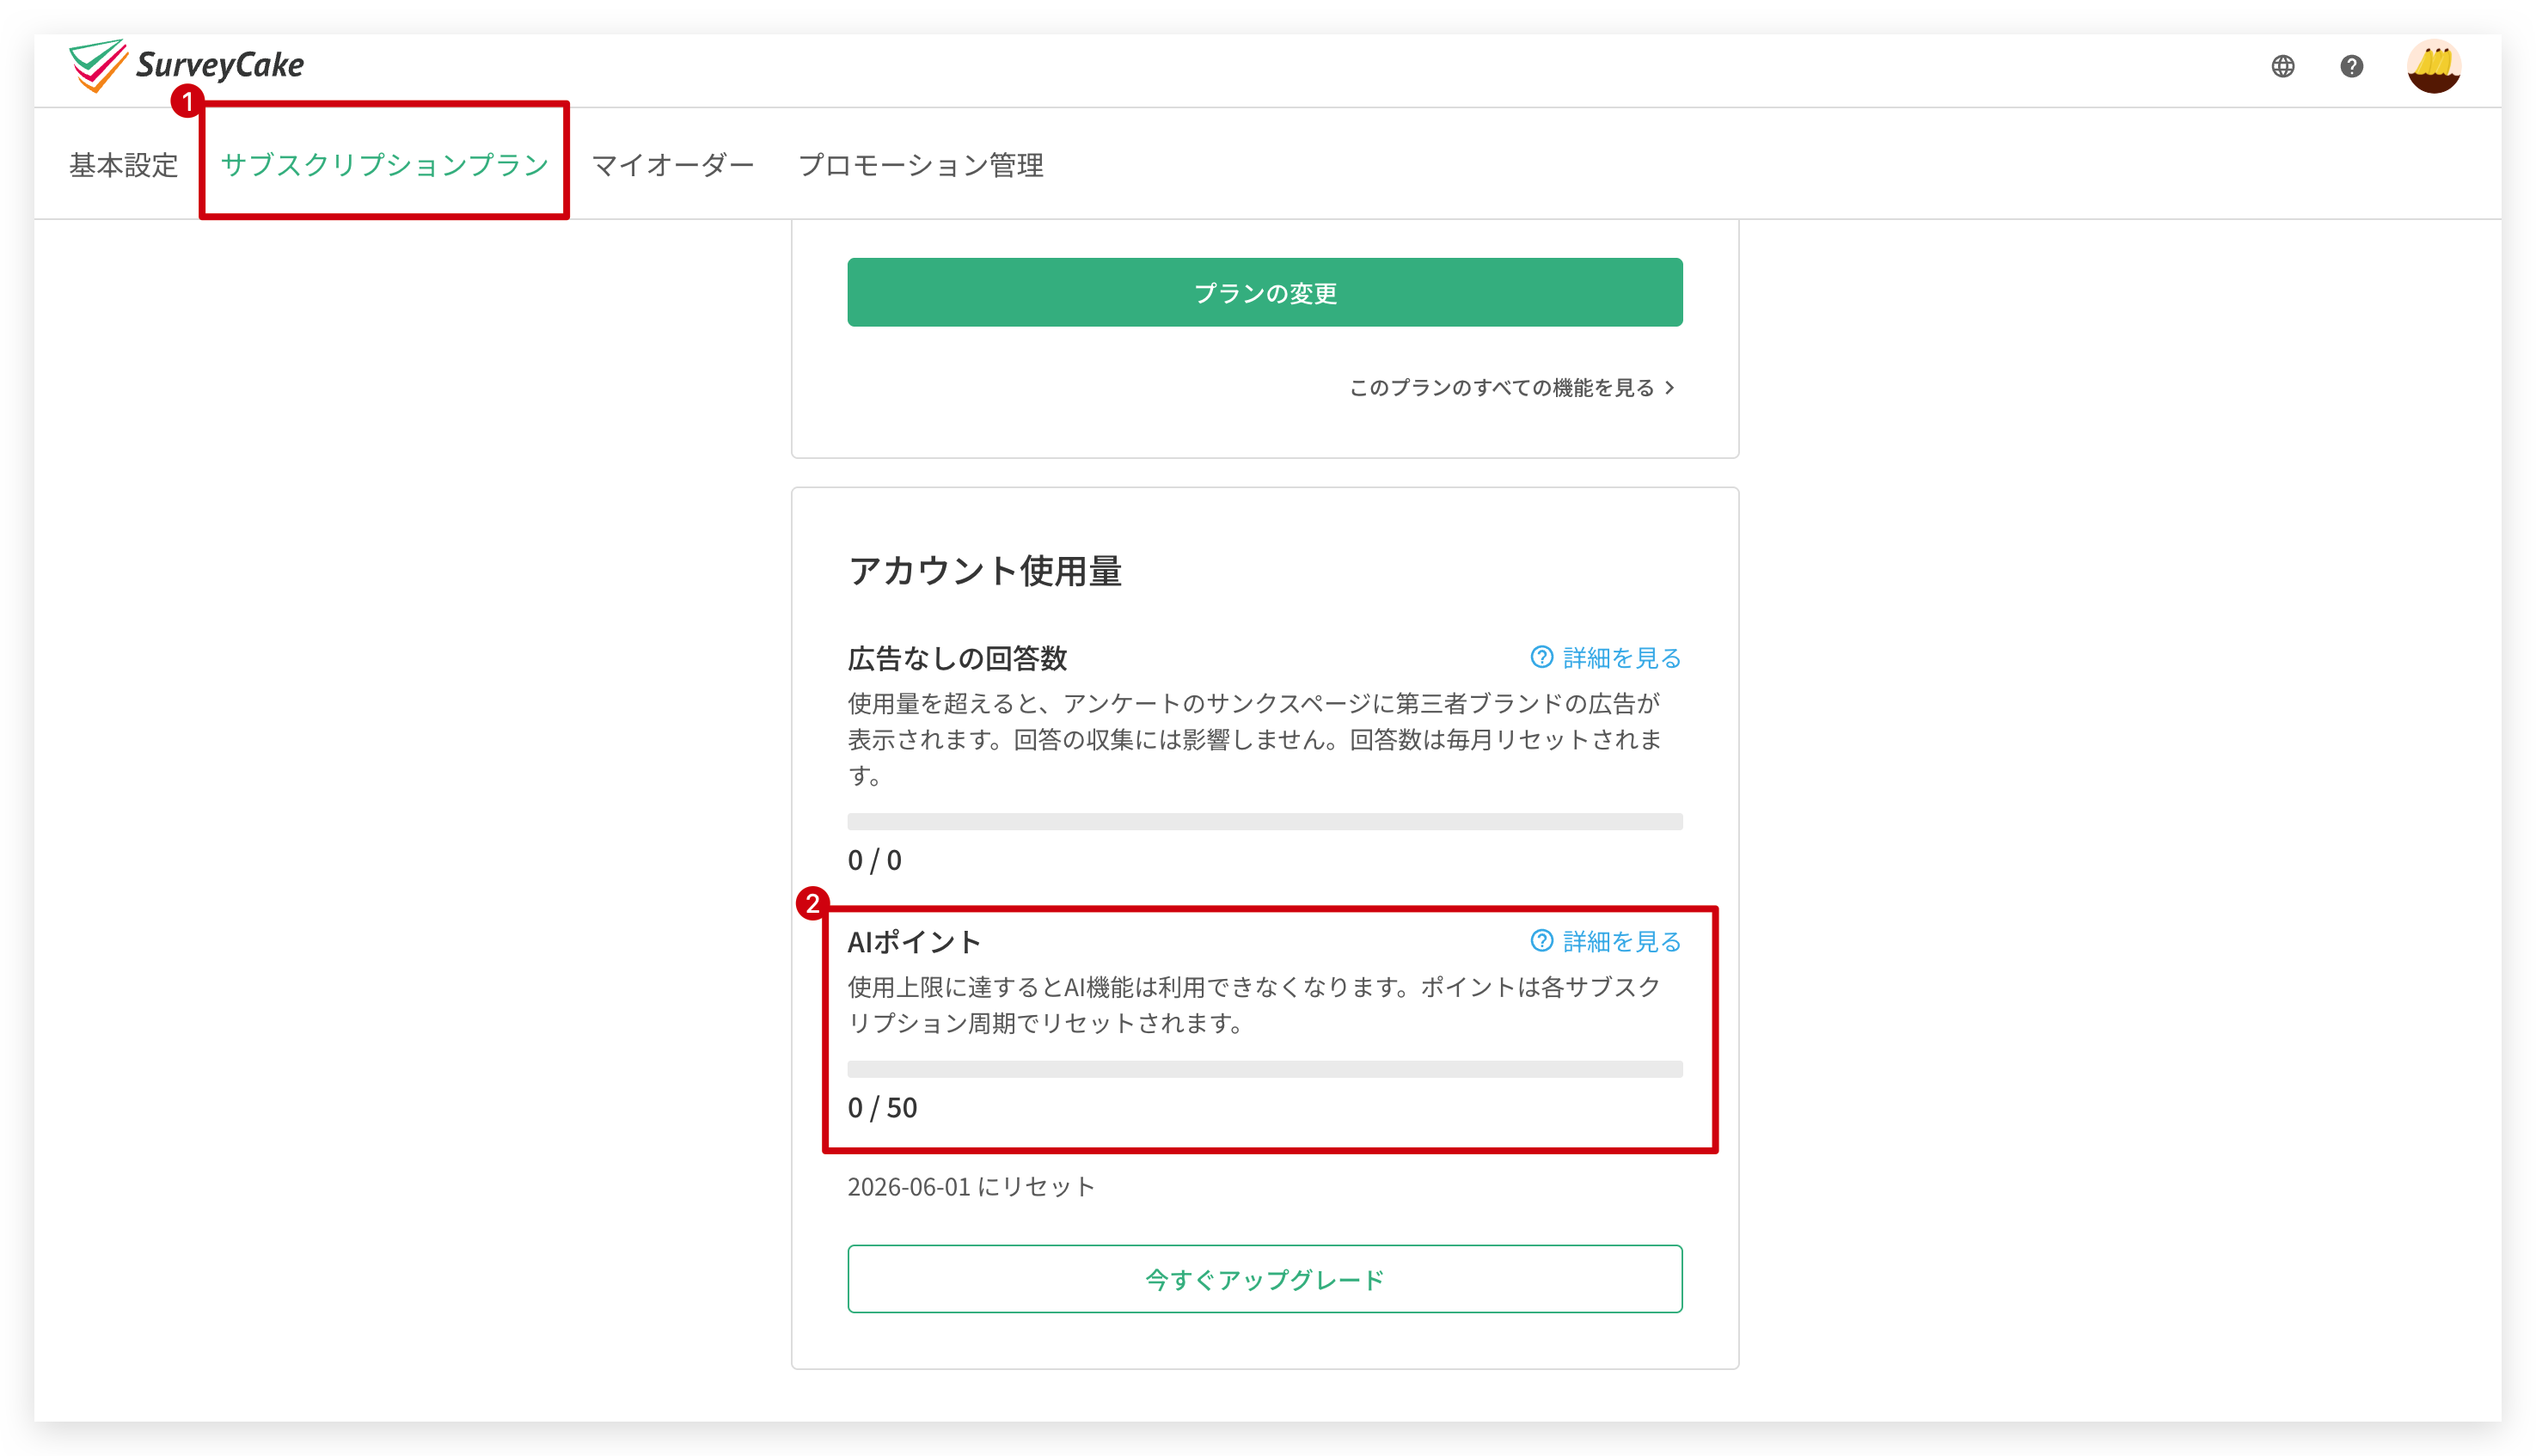Click the 広告なしの回答数 usage progress bar

pyautogui.click(x=1265, y=821)
